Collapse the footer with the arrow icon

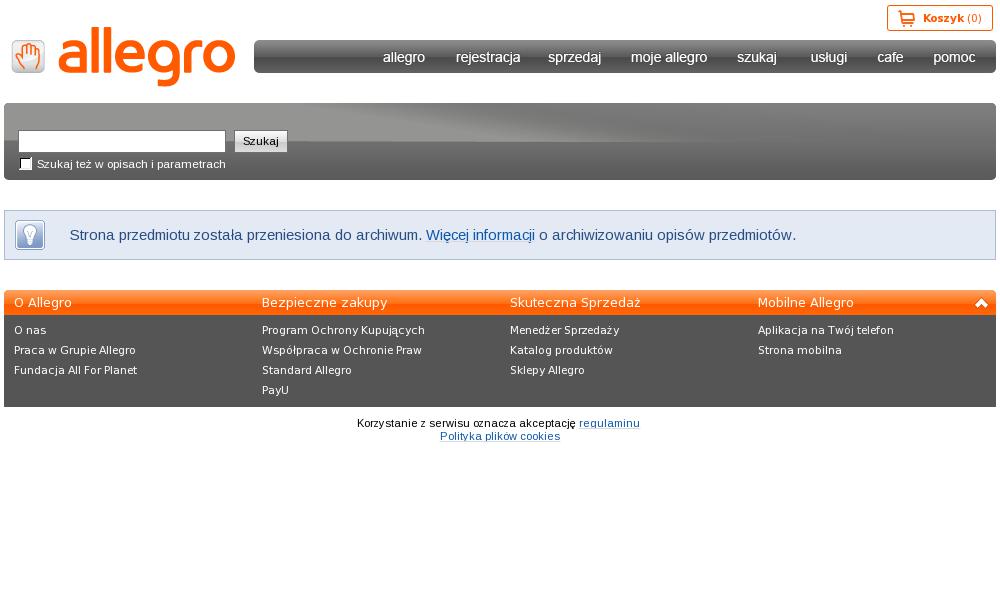click(981, 303)
